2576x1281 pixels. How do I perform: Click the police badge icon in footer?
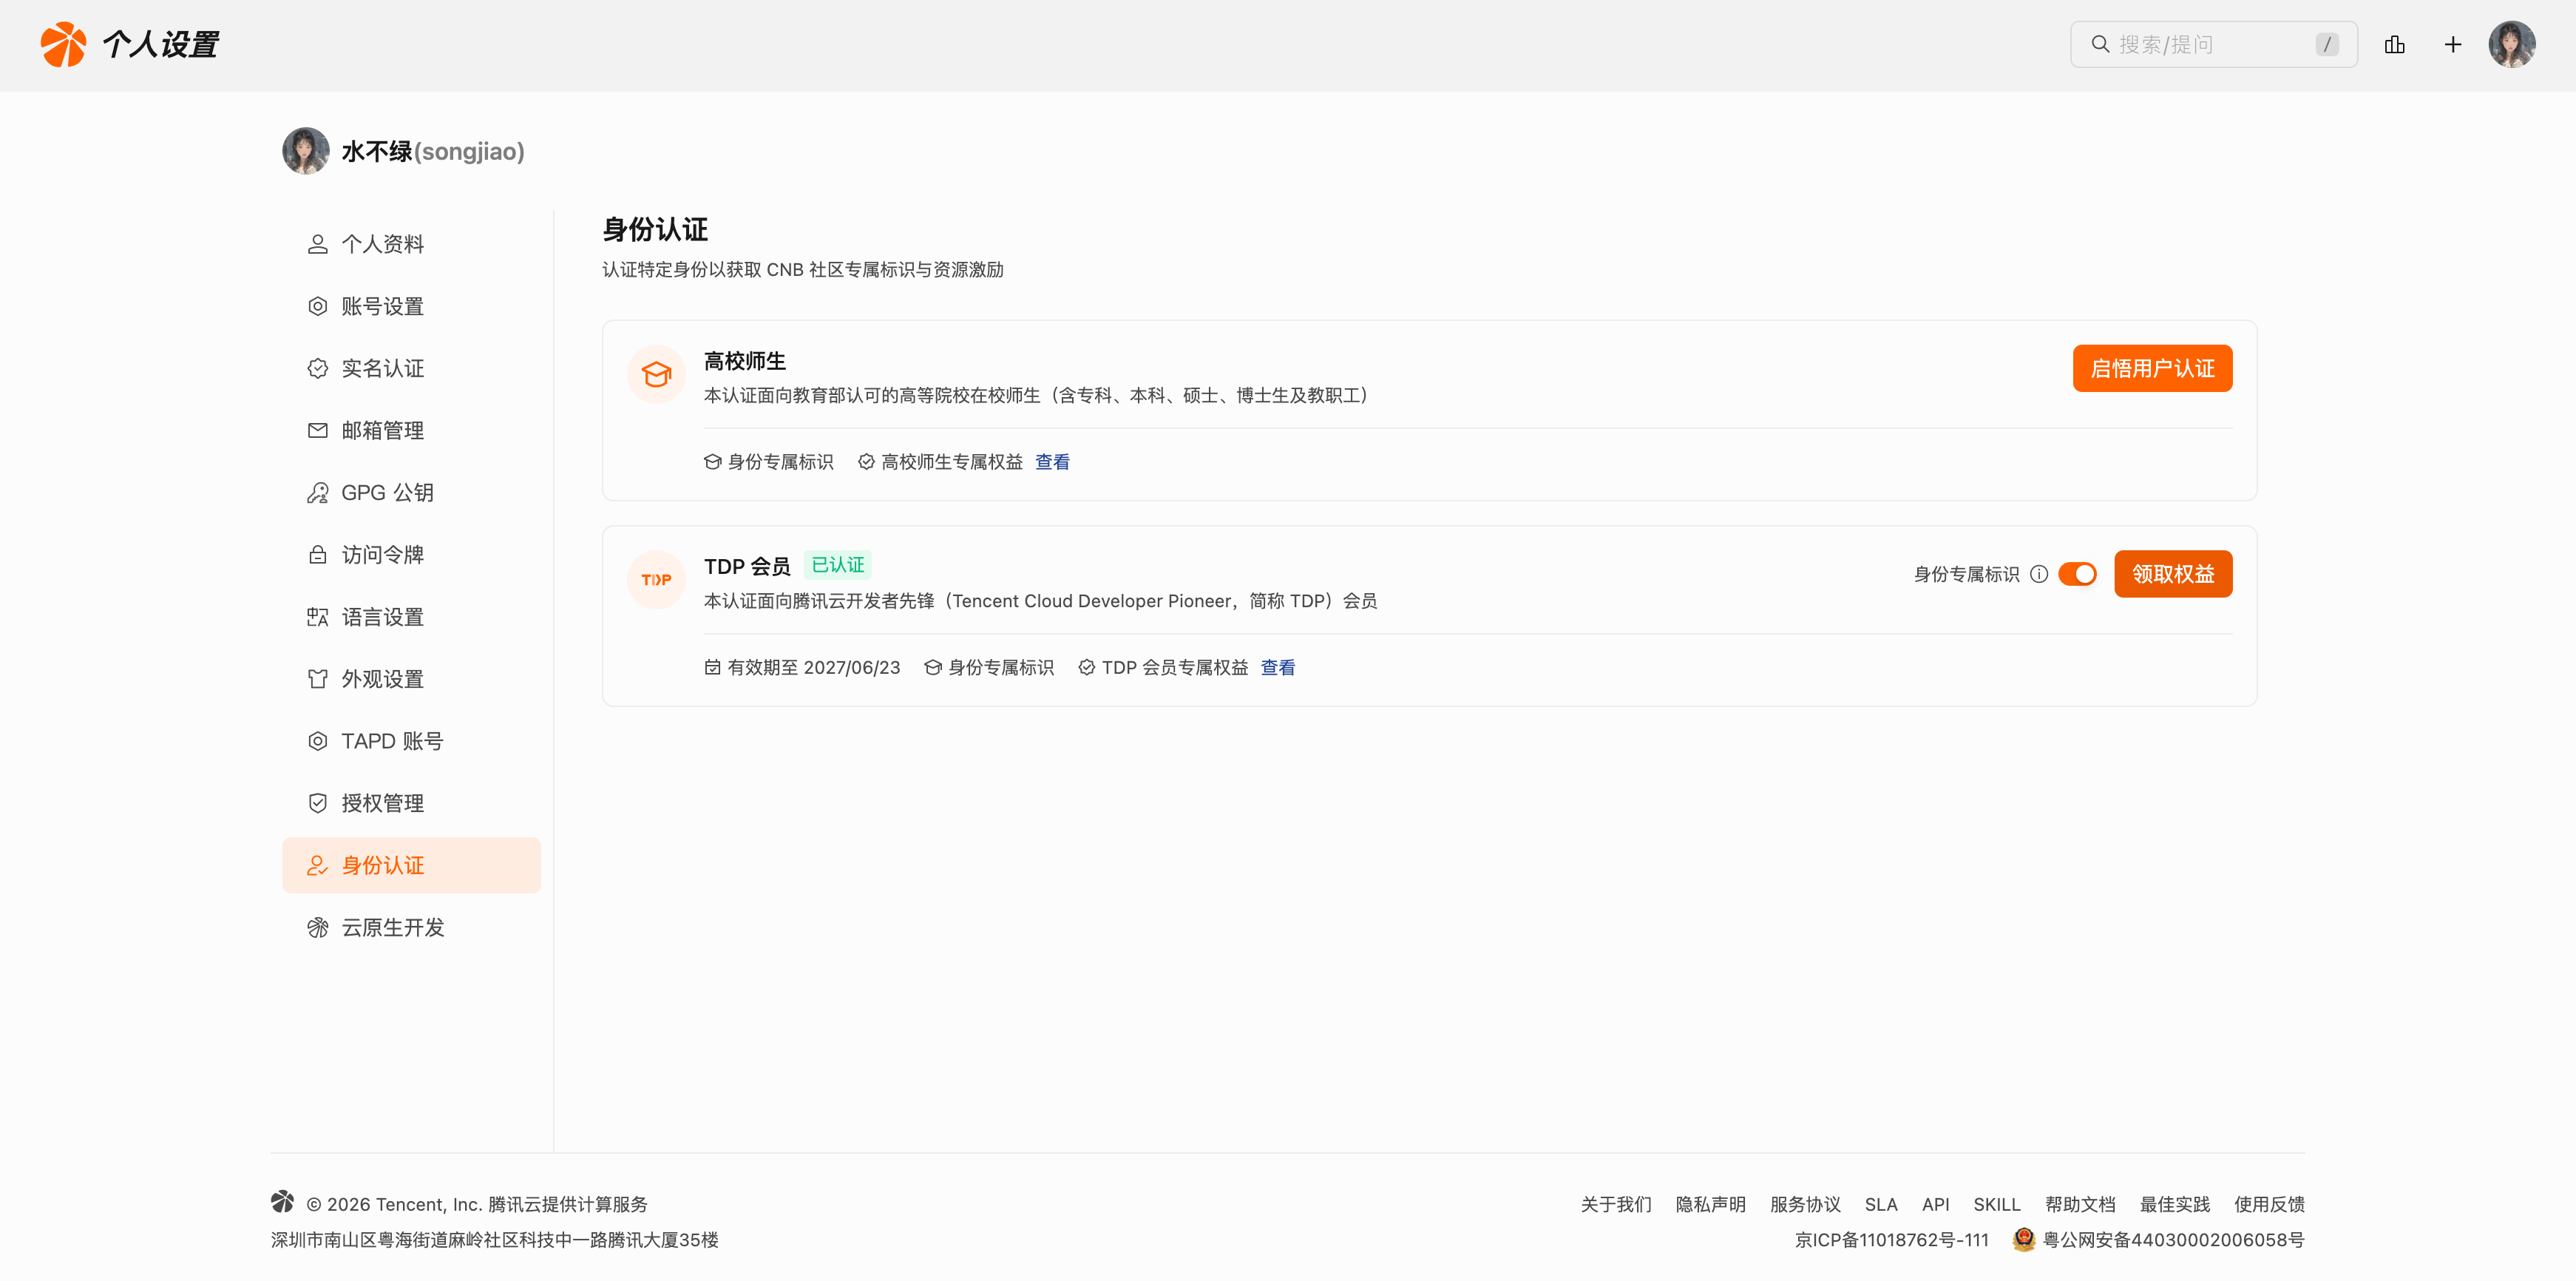pos(2024,1239)
